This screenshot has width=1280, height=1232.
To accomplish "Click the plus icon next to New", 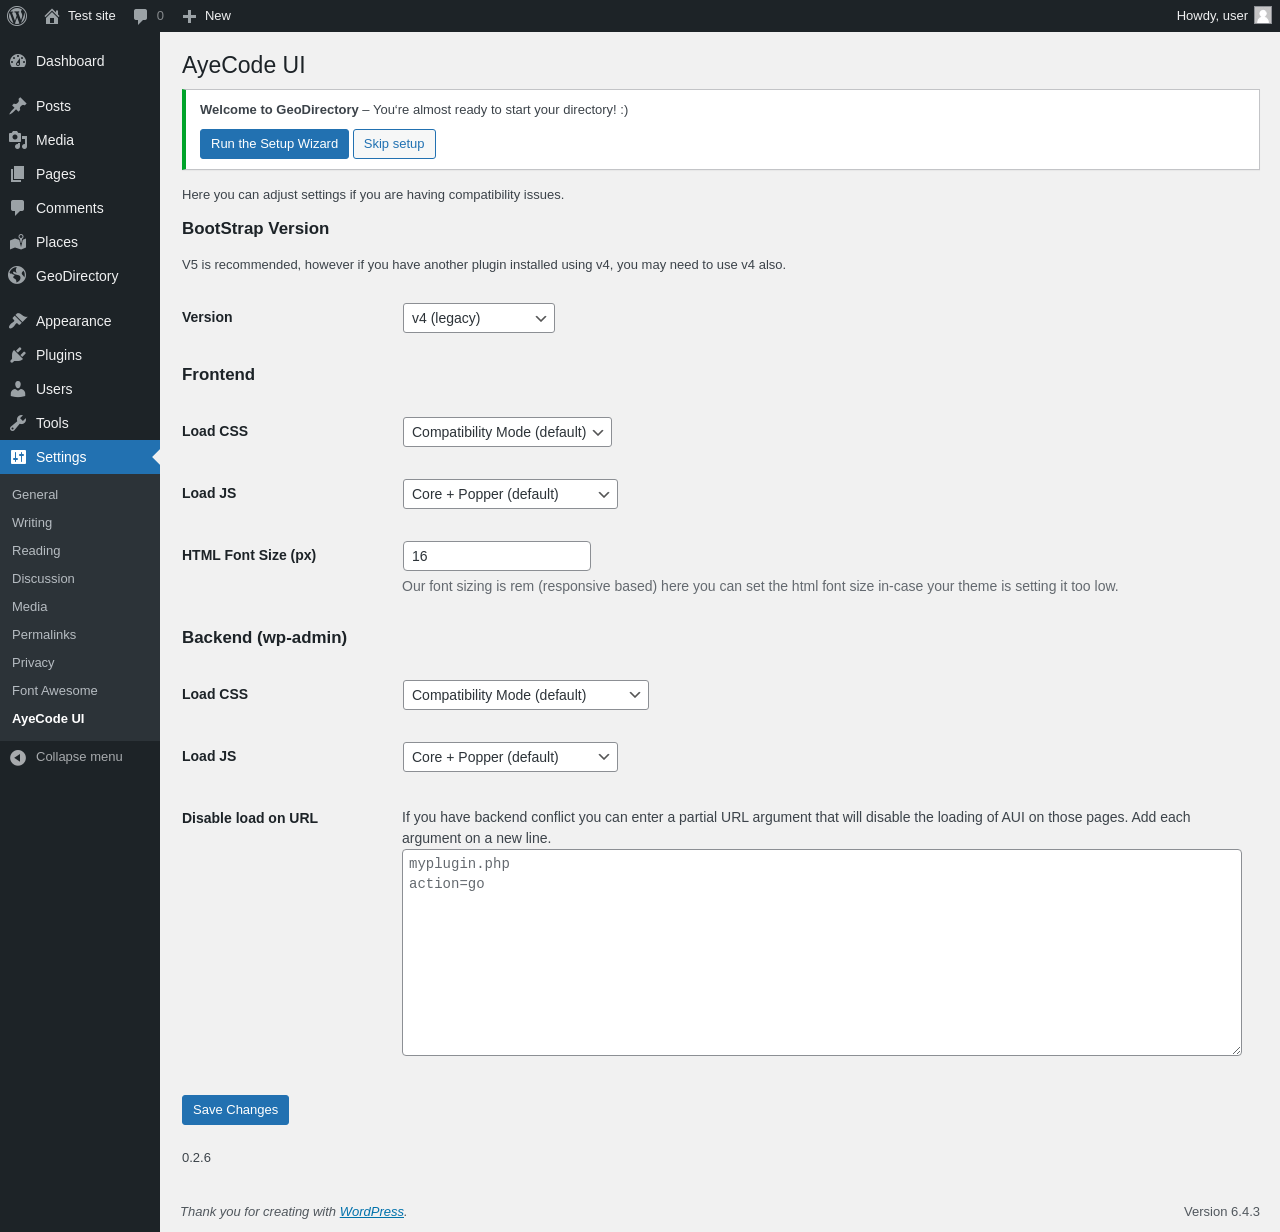I will click(190, 16).
